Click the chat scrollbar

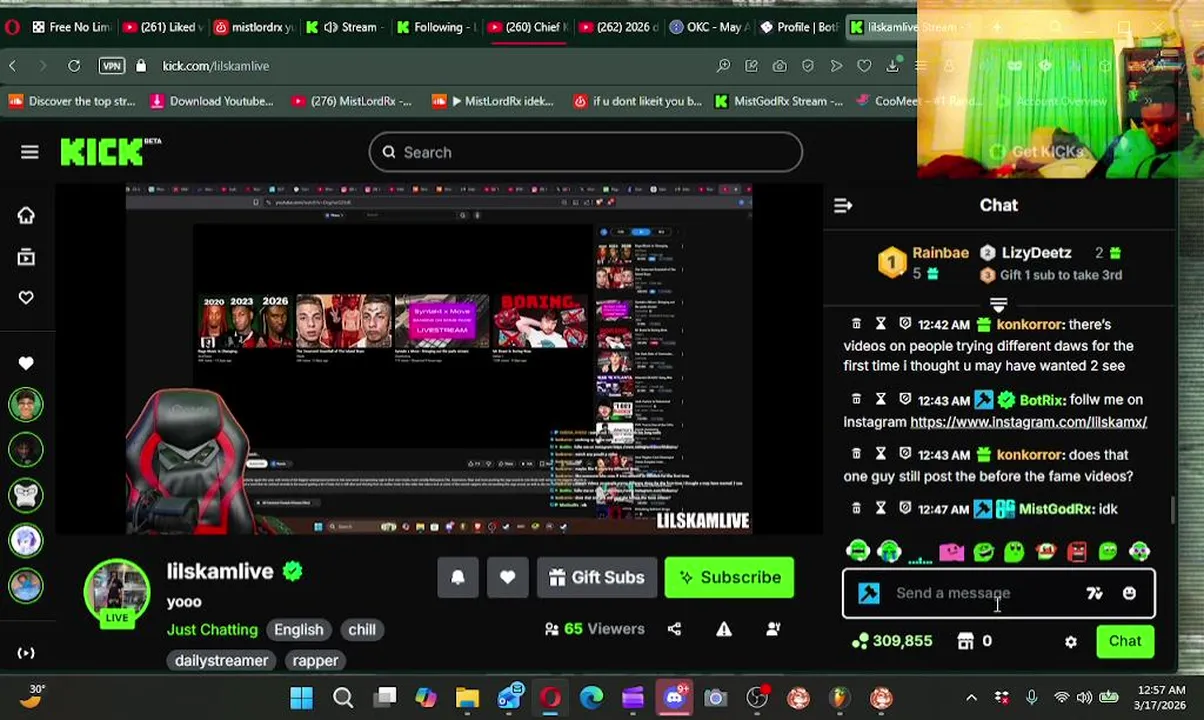pos(1173,510)
